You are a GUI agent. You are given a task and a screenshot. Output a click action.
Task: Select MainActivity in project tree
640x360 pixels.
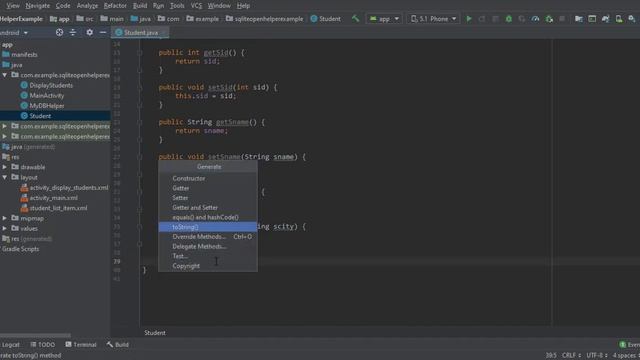pos(47,96)
